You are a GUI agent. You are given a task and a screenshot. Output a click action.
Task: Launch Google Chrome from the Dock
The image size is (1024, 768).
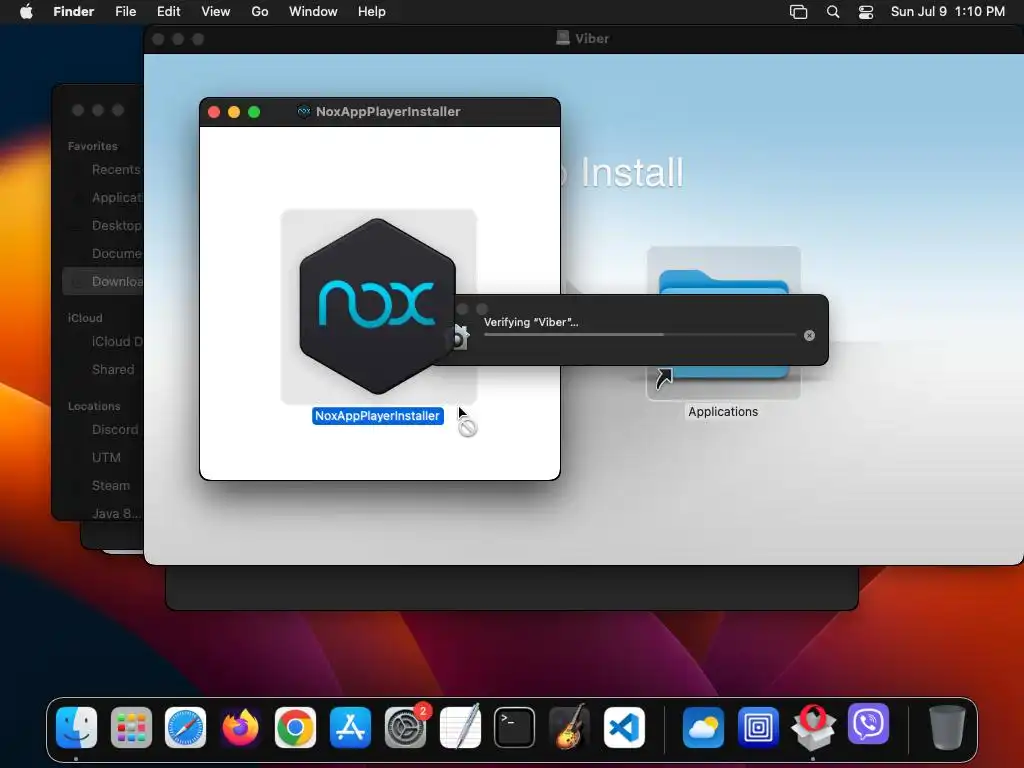click(x=295, y=728)
